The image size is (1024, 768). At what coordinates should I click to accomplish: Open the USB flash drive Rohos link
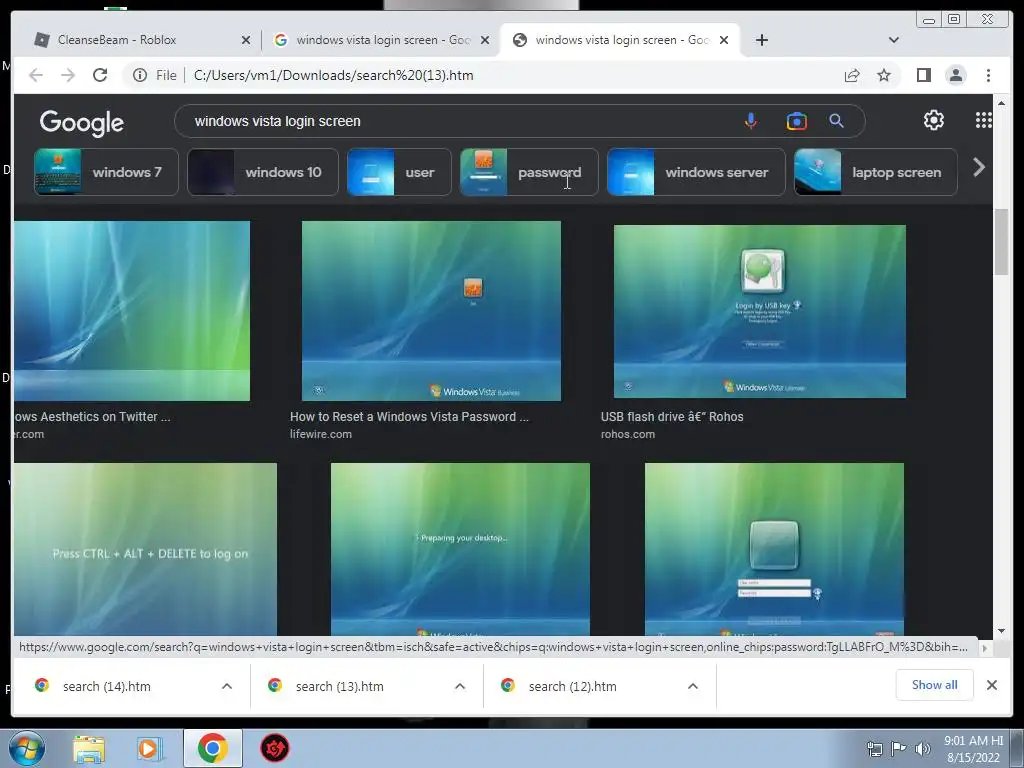tap(672, 417)
